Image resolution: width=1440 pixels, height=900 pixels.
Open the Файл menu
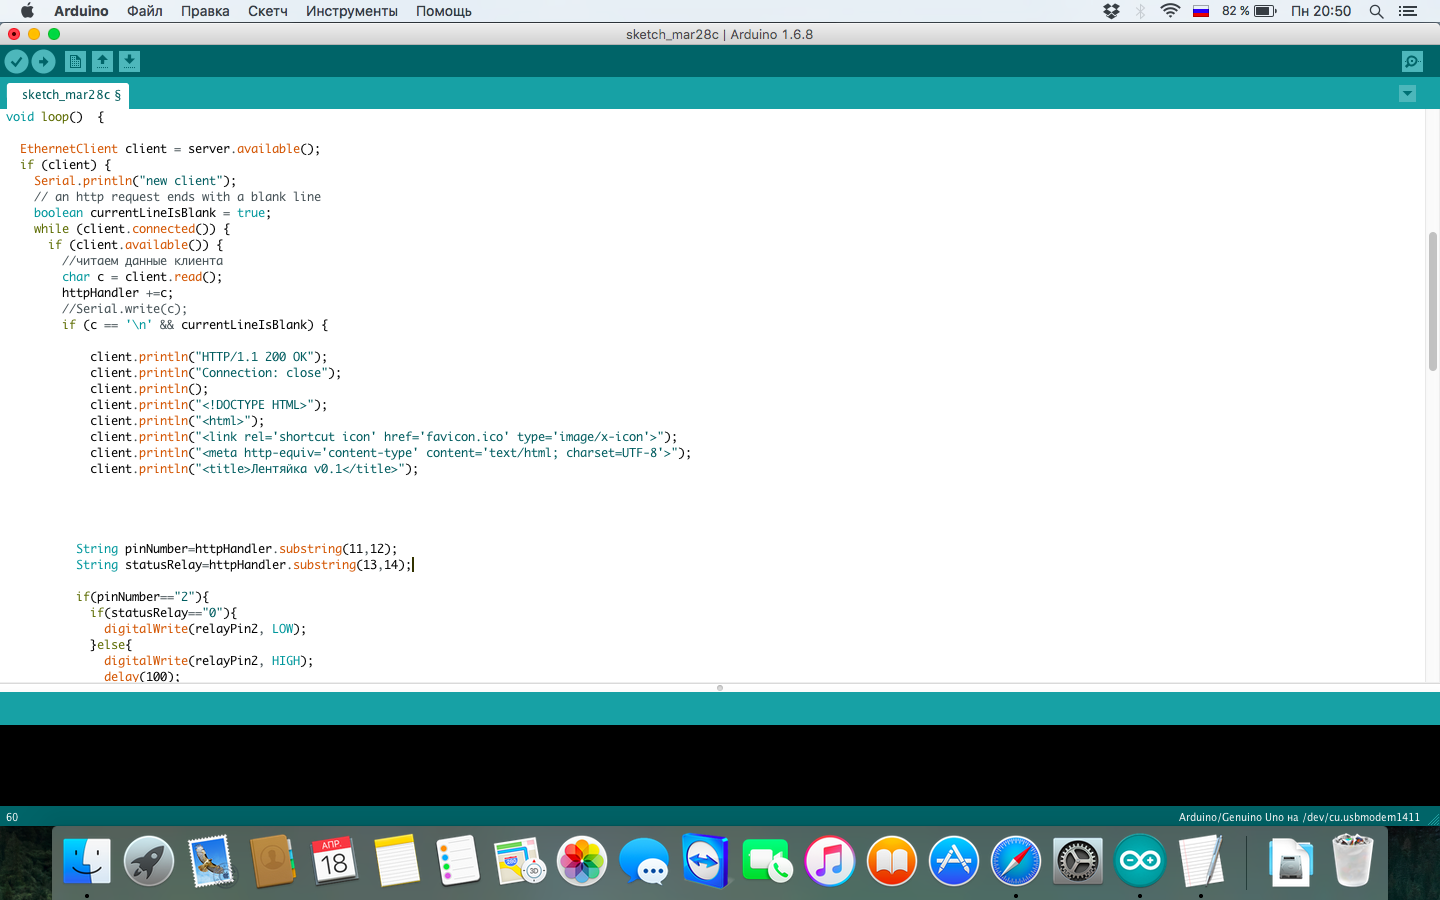[x=145, y=11]
